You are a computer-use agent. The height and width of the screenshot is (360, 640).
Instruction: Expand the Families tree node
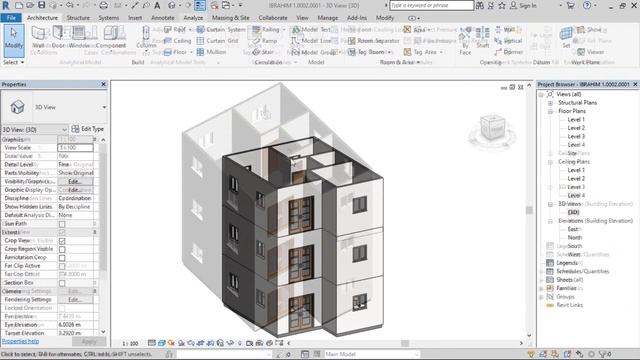pos(542,288)
